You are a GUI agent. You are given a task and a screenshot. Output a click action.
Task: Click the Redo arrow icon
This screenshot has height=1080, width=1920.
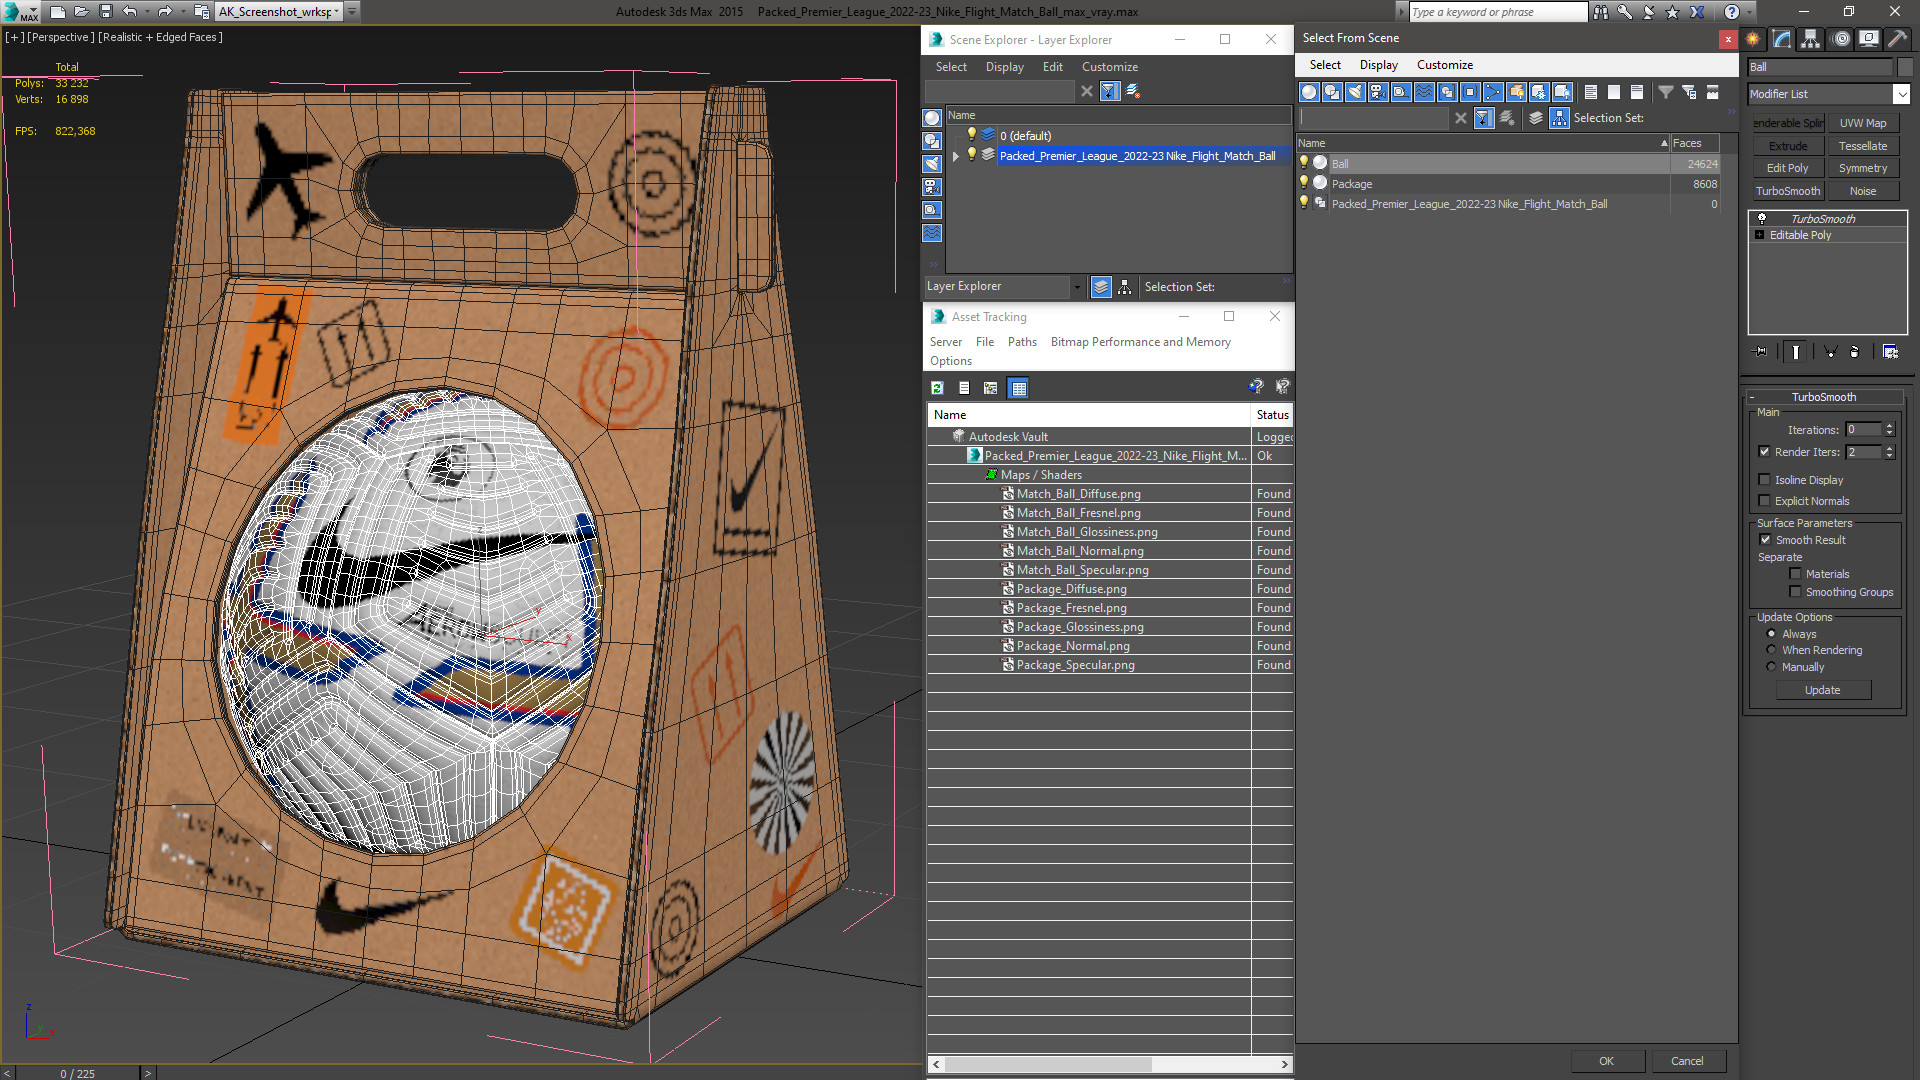(x=165, y=12)
